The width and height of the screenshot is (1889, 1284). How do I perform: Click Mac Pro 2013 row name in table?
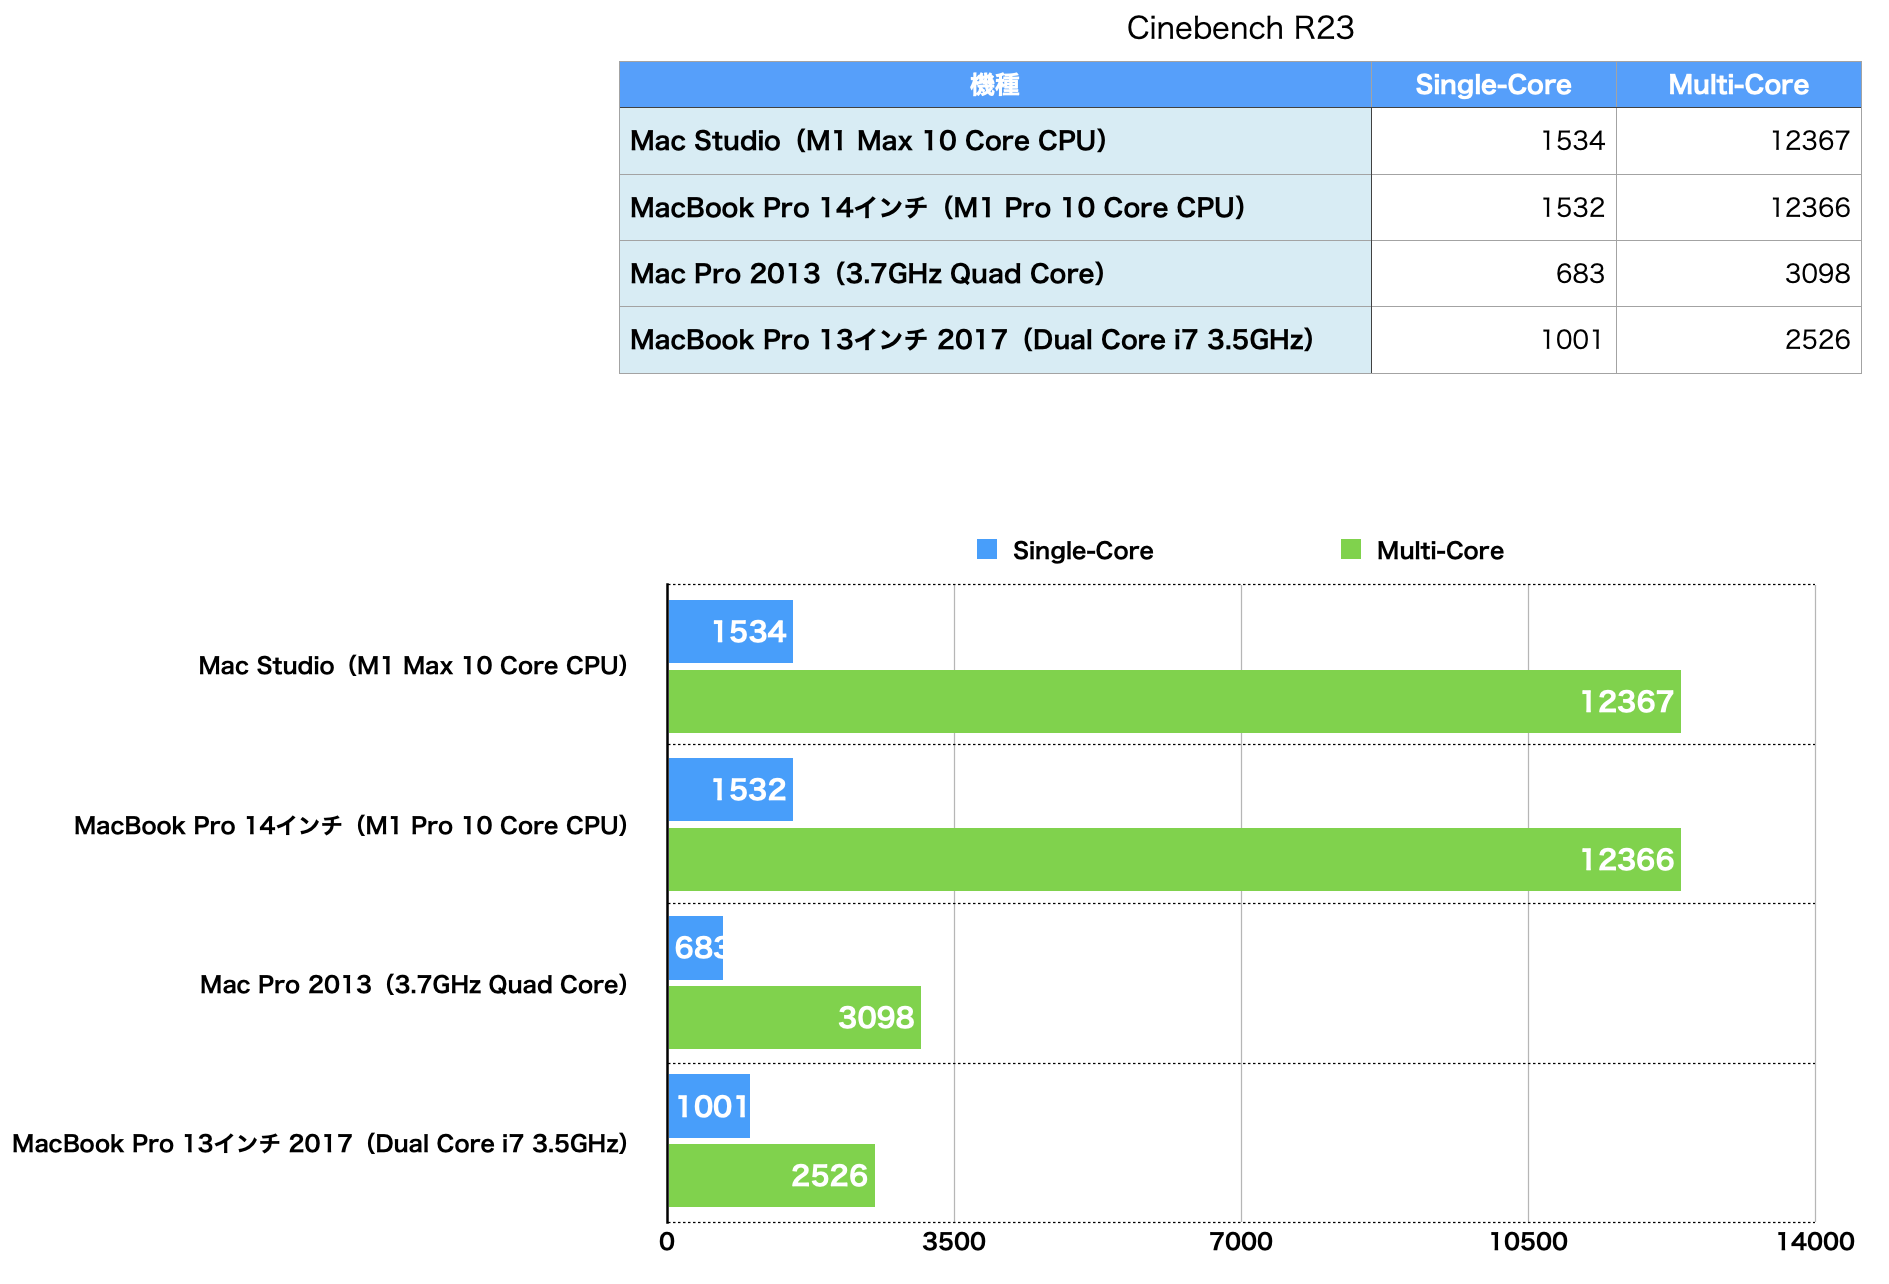click(x=867, y=274)
